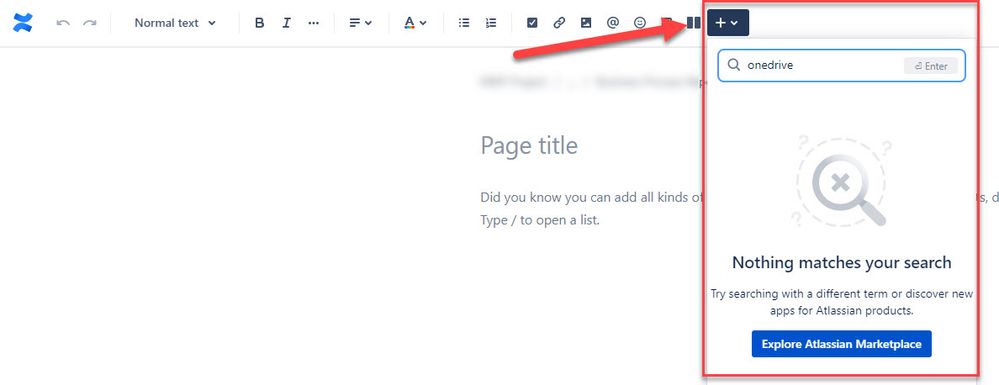Insert a numbered list
The width and height of the screenshot is (999, 385).
(491, 23)
